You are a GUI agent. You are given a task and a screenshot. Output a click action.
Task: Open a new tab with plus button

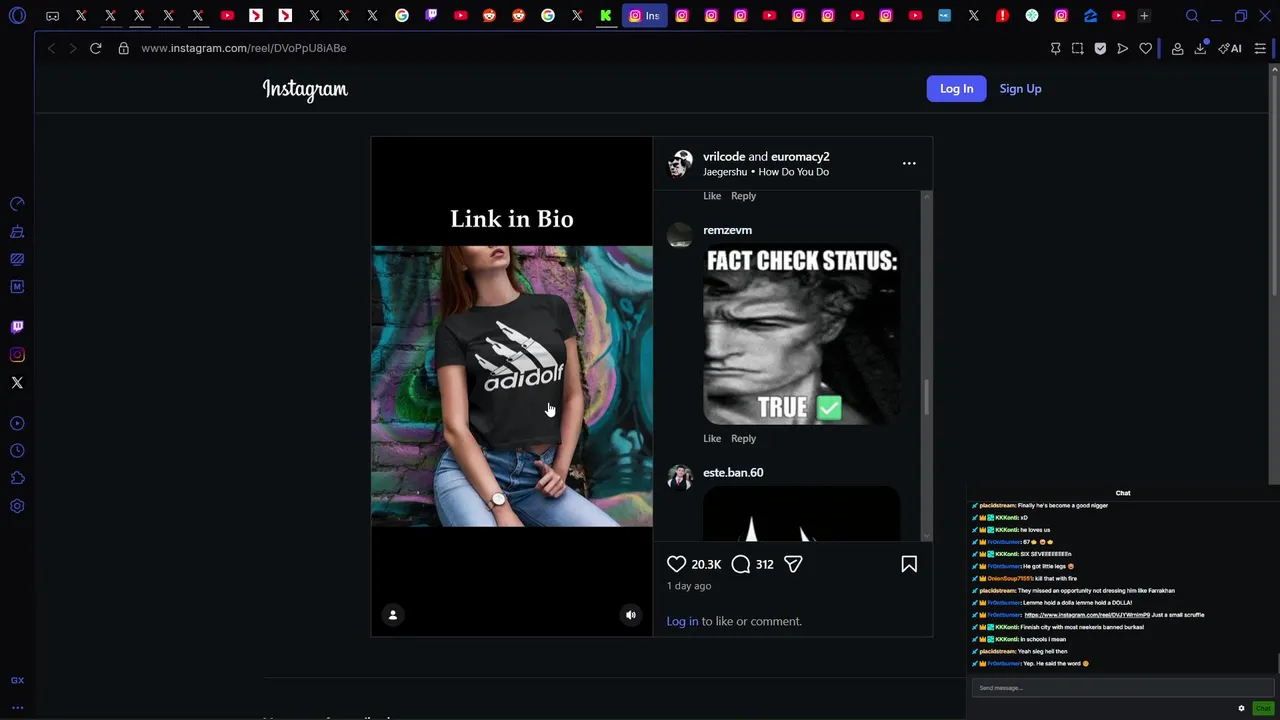point(1144,16)
